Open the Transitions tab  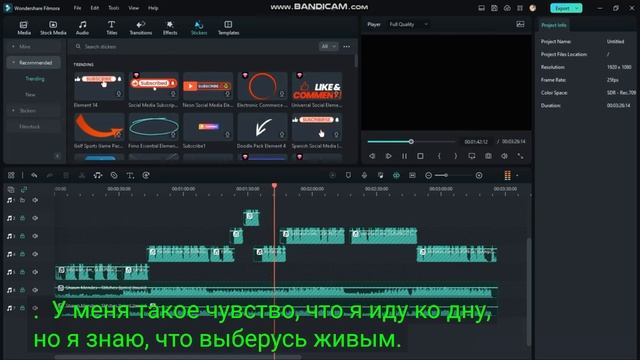pyautogui.click(x=141, y=28)
